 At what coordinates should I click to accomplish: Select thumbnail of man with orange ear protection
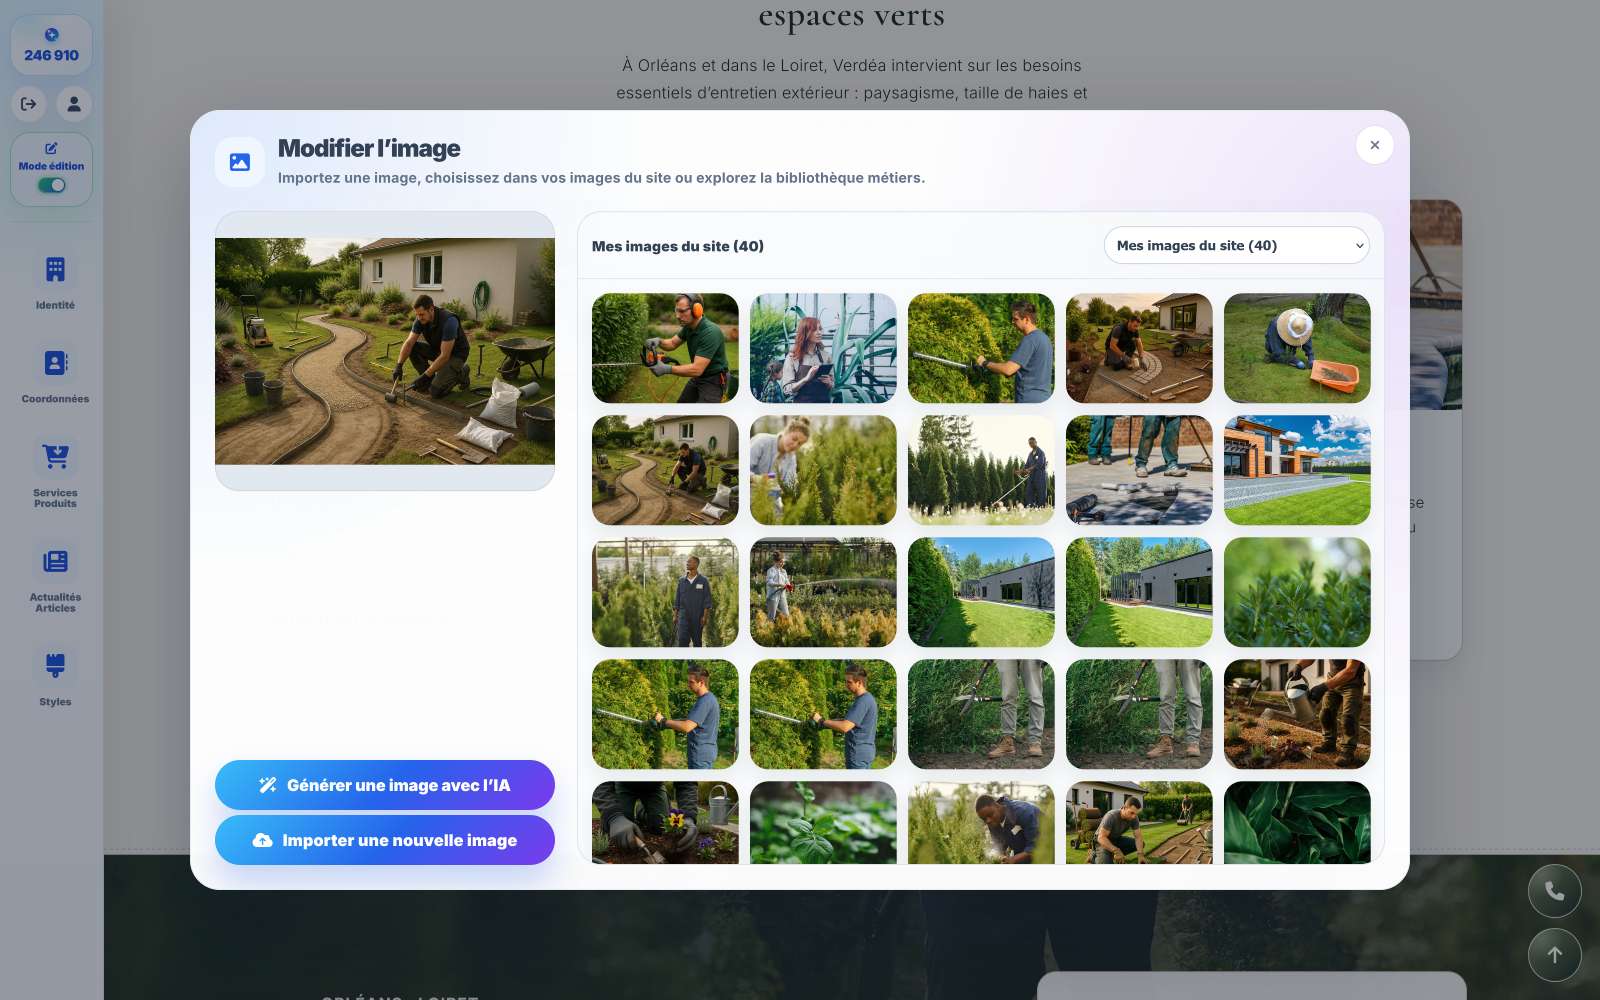(665, 348)
